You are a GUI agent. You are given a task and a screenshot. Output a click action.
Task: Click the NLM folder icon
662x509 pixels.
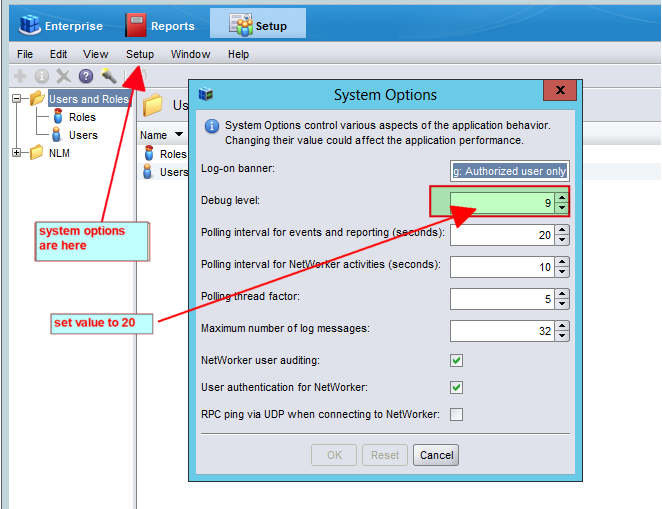pyautogui.click(x=37, y=152)
